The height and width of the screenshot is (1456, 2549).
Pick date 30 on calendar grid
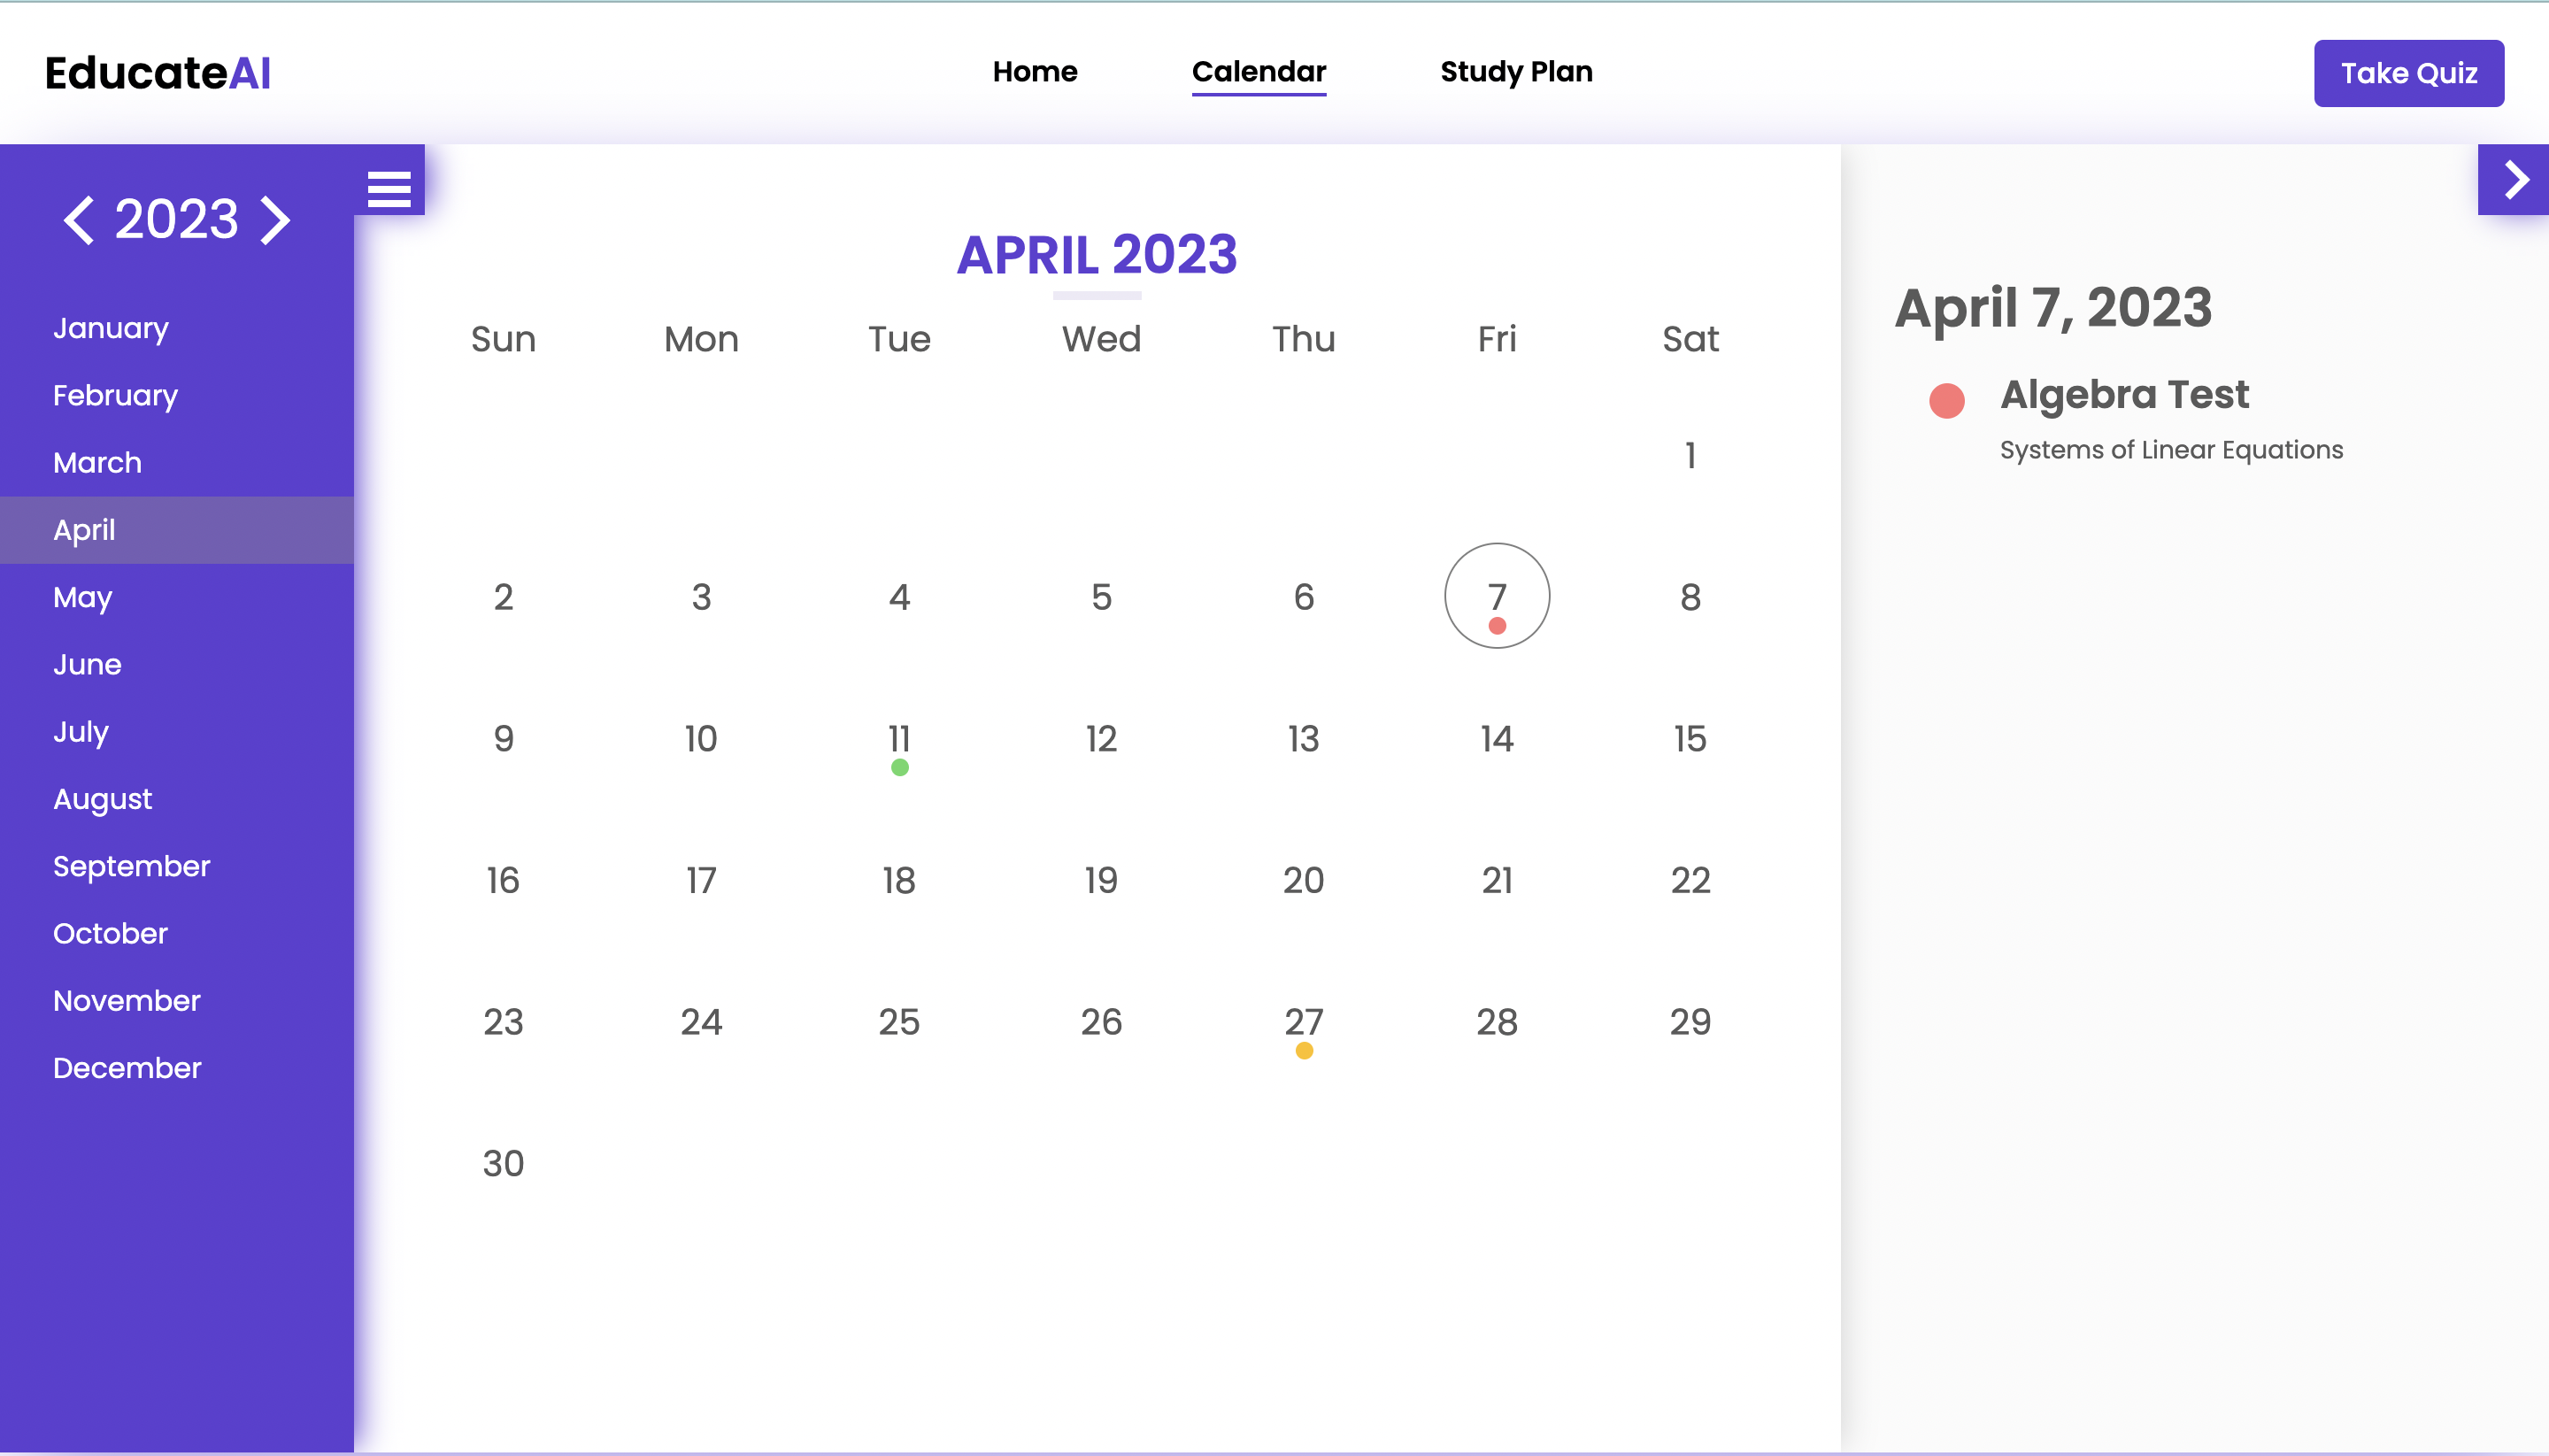point(503,1163)
